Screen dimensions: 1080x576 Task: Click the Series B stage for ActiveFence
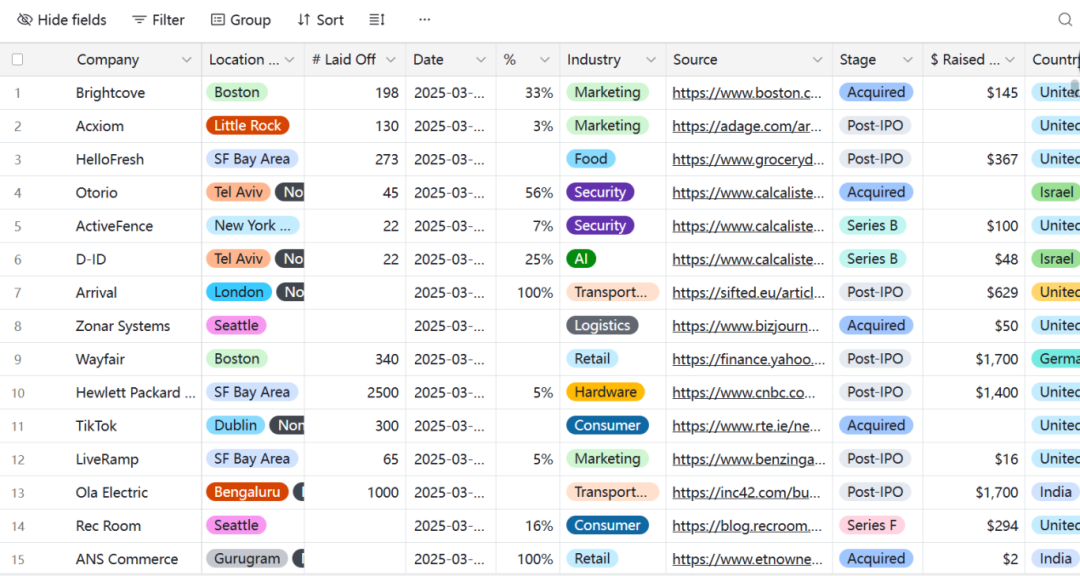(872, 225)
